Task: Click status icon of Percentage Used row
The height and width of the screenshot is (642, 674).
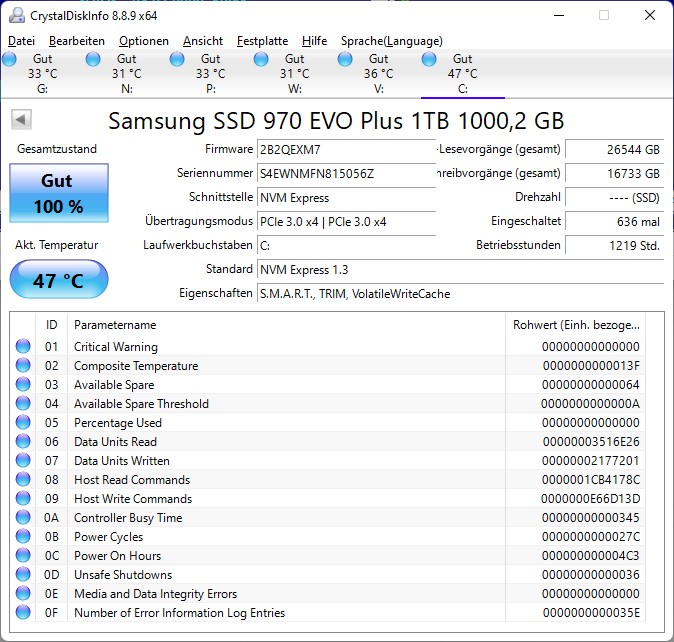Action: pyautogui.click(x=23, y=422)
